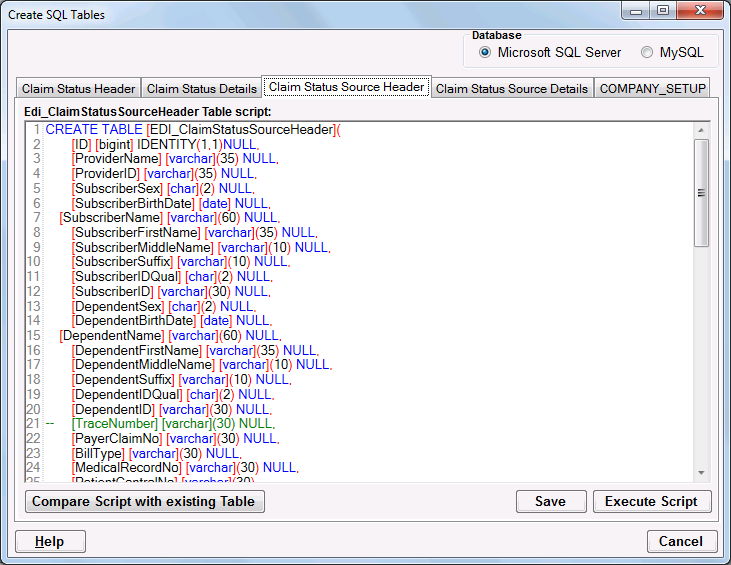Open Help for this dialog

point(50,541)
